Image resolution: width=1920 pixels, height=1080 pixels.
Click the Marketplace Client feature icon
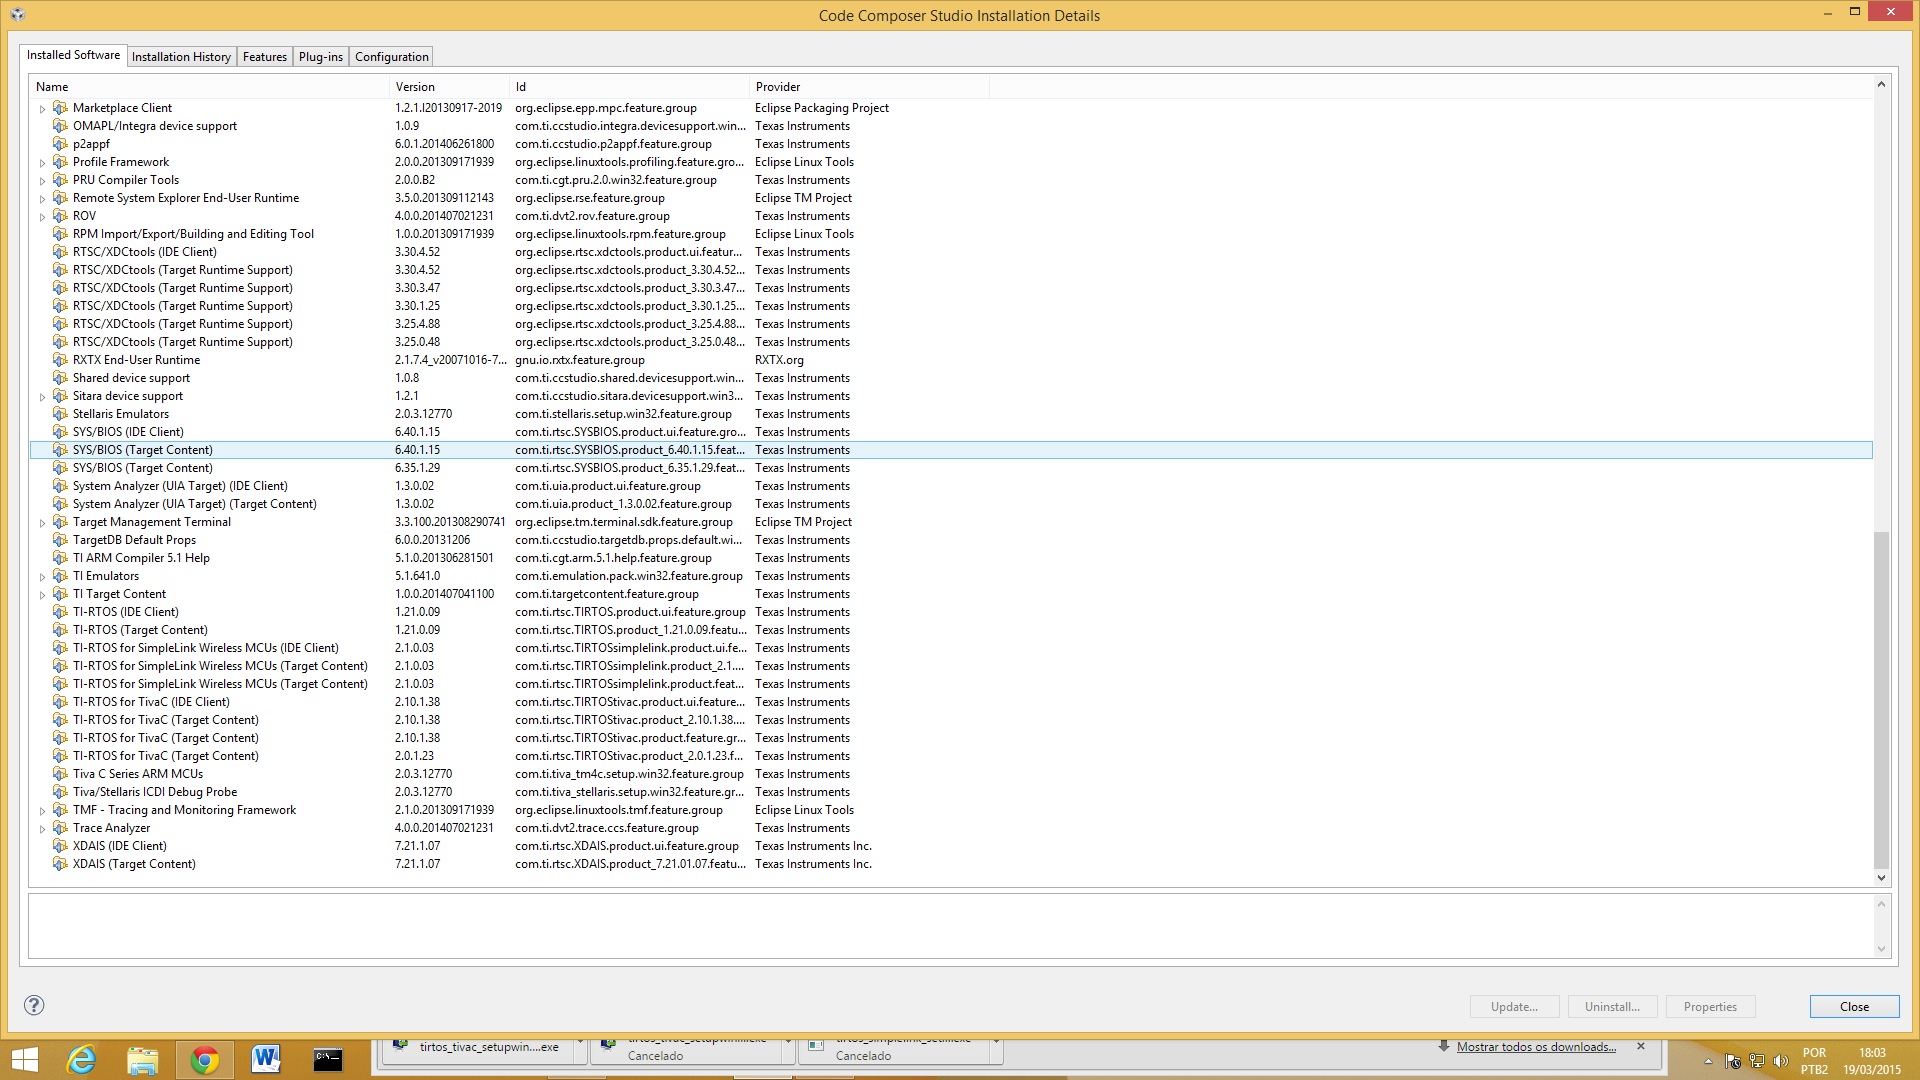[x=60, y=107]
